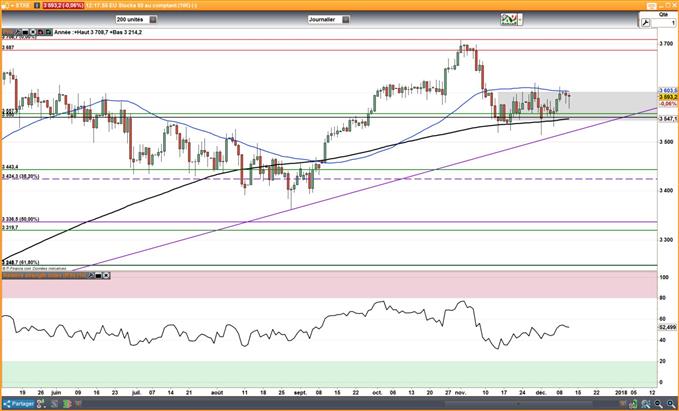Click the round target icon in price panel header
The width and height of the screenshot is (679, 411).
pyautogui.click(x=33, y=32)
